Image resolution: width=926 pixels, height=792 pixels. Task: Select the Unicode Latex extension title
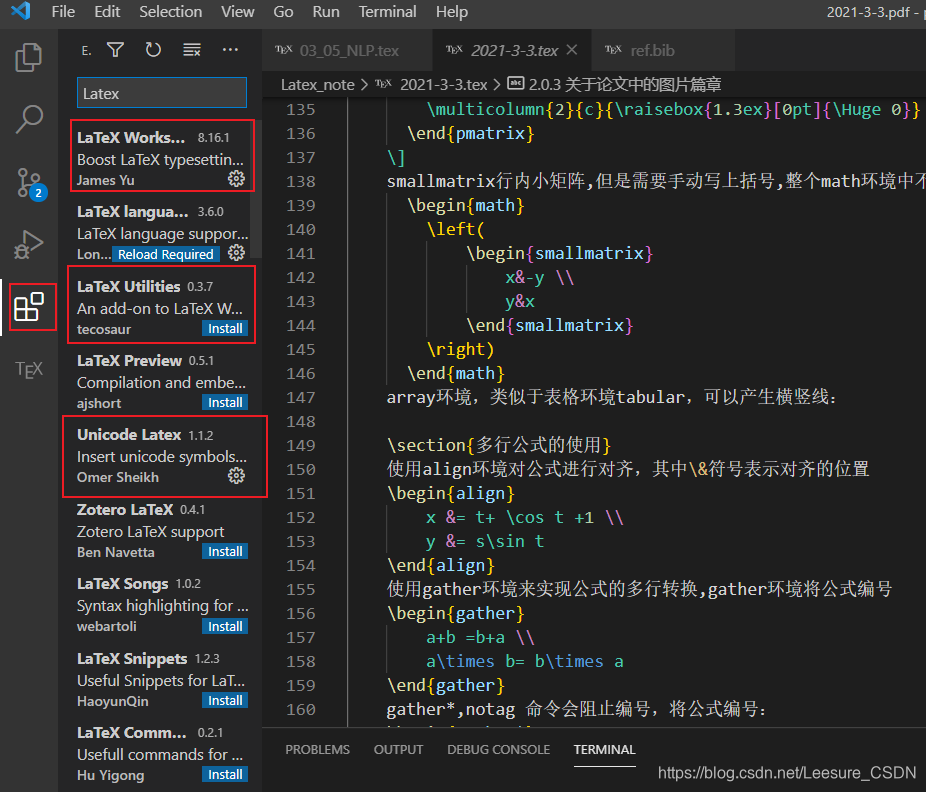point(129,435)
